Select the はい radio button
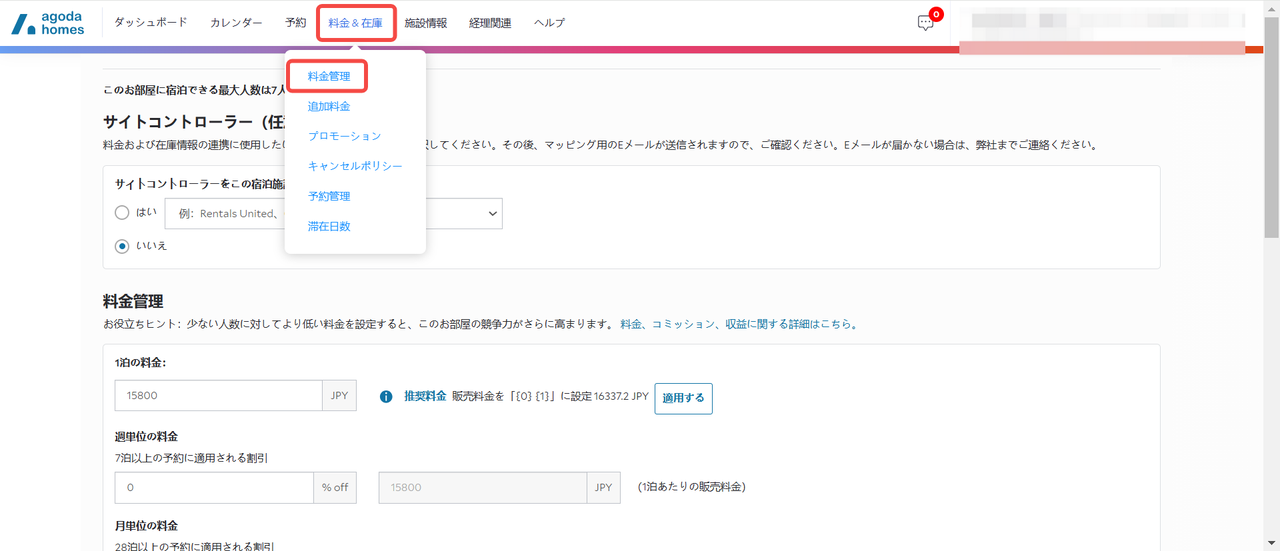 [122, 213]
